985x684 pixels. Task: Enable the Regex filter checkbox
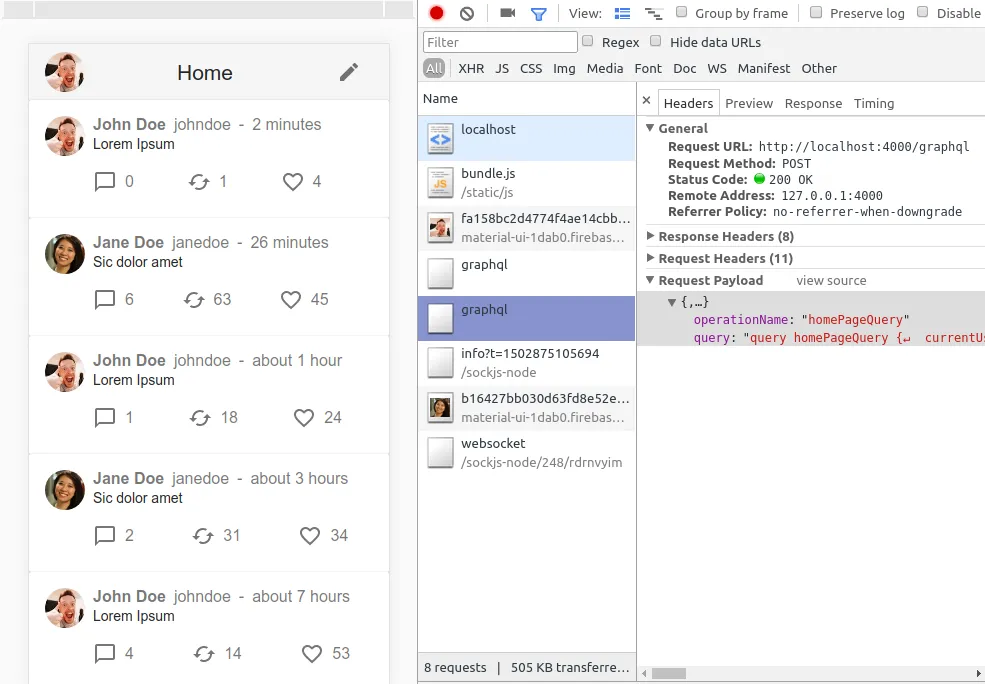pos(588,42)
